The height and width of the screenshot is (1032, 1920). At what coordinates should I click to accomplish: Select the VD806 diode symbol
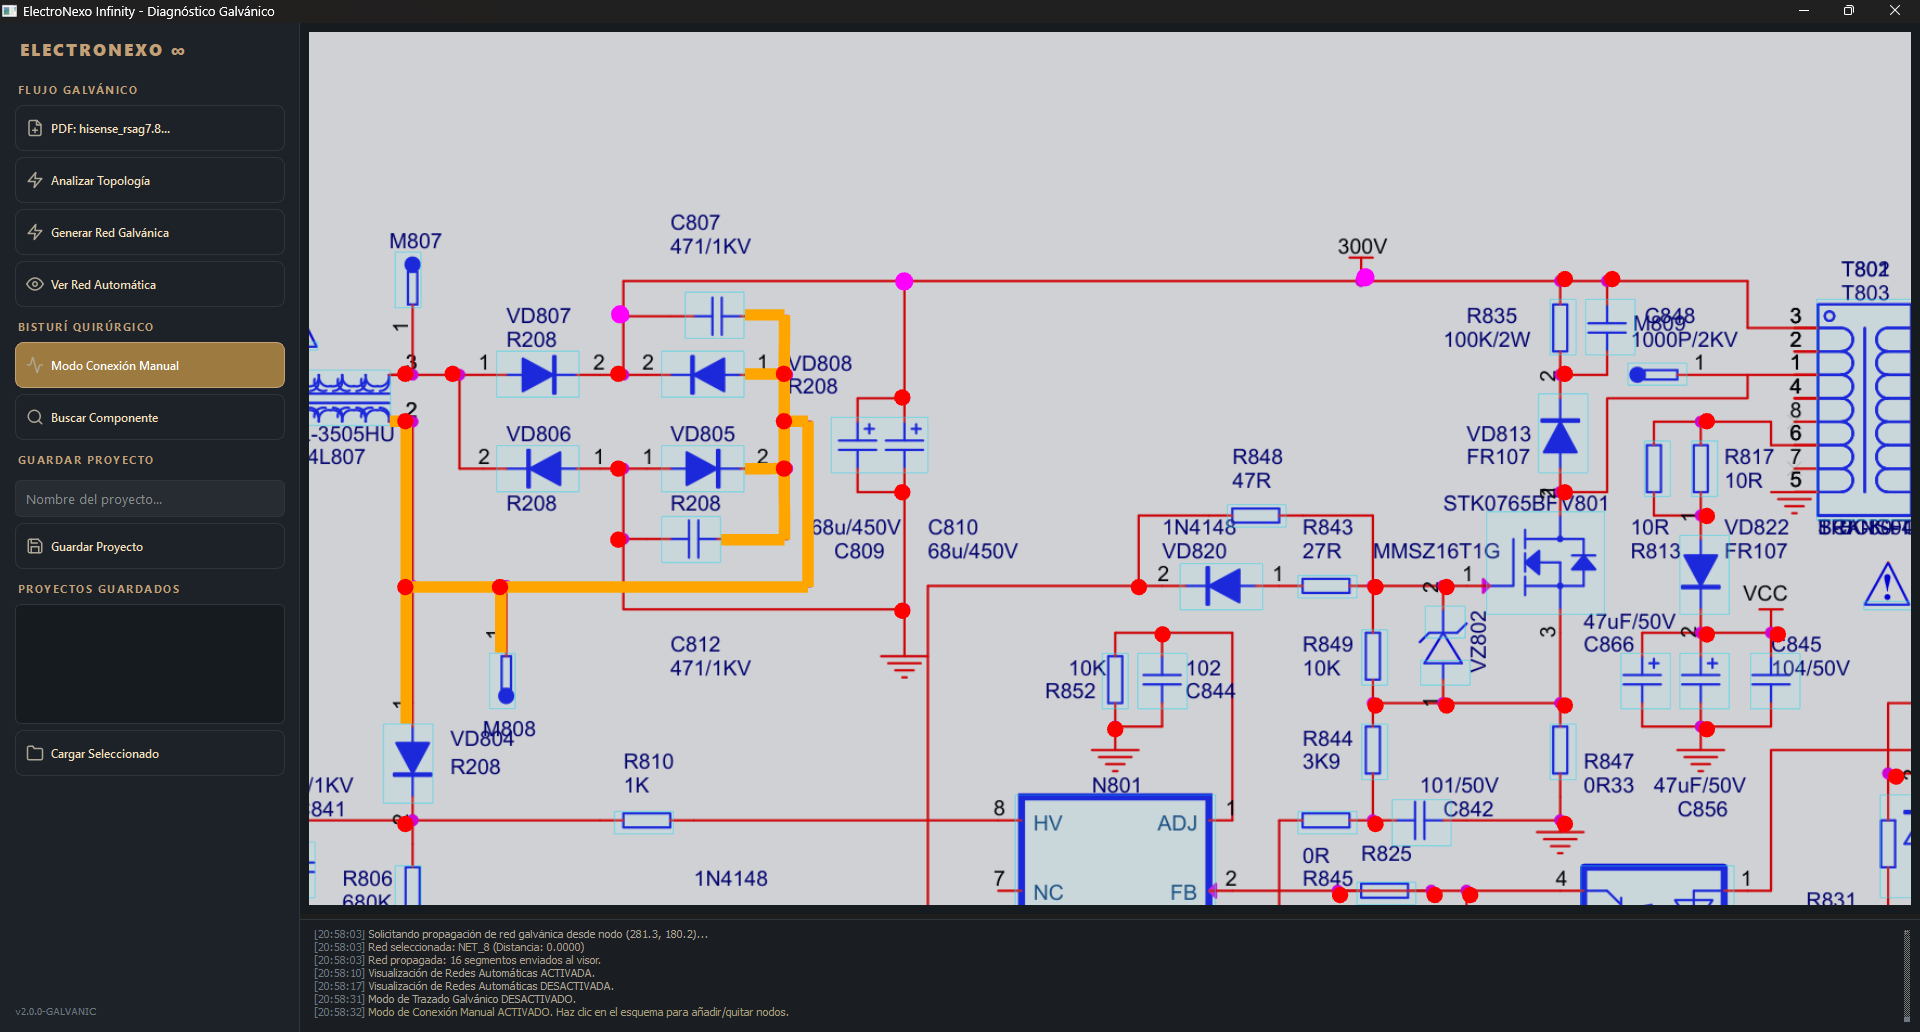point(538,468)
